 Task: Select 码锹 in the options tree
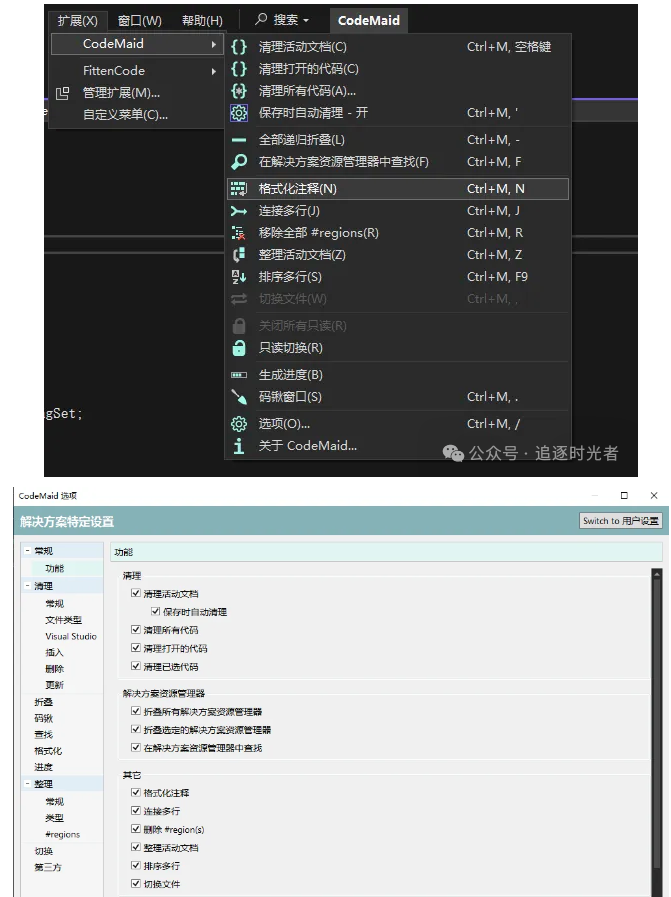click(43, 719)
